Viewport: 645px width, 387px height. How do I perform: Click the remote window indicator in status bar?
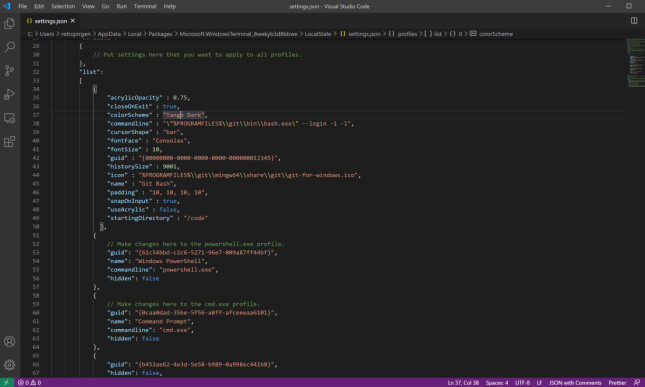click(7, 382)
